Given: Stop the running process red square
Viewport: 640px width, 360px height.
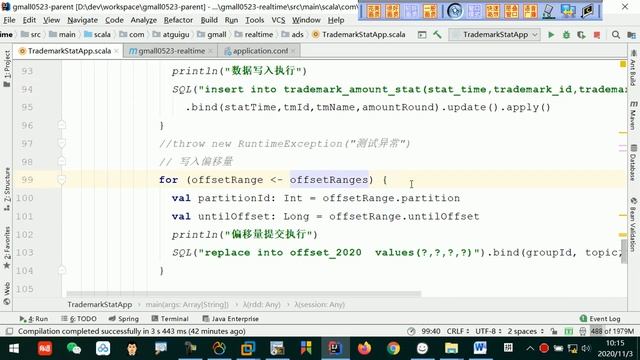Looking at the screenshot, I should [x=597, y=35].
